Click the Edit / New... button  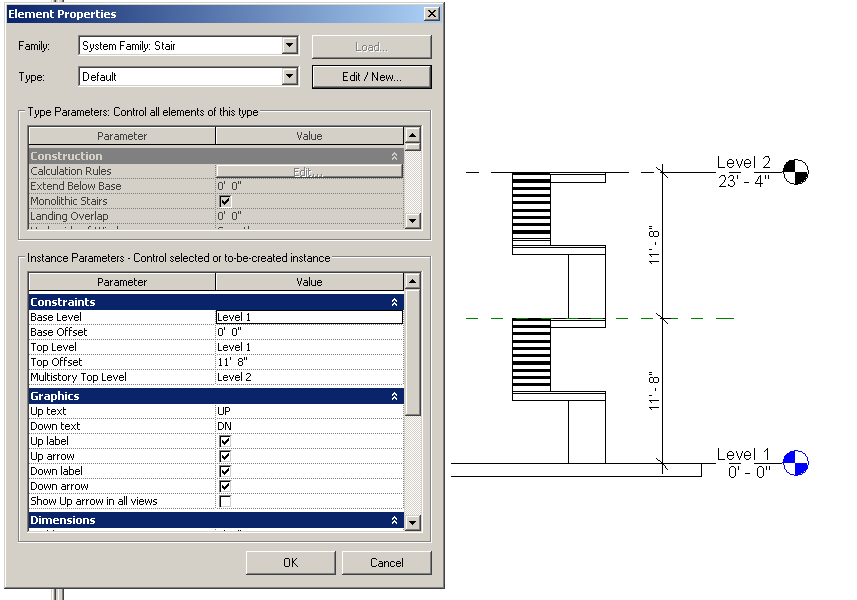pyautogui.click(x=371, y=77)
